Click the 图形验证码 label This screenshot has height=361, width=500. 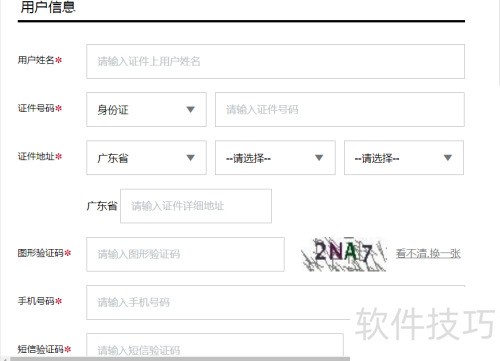[x=40, y=253]
